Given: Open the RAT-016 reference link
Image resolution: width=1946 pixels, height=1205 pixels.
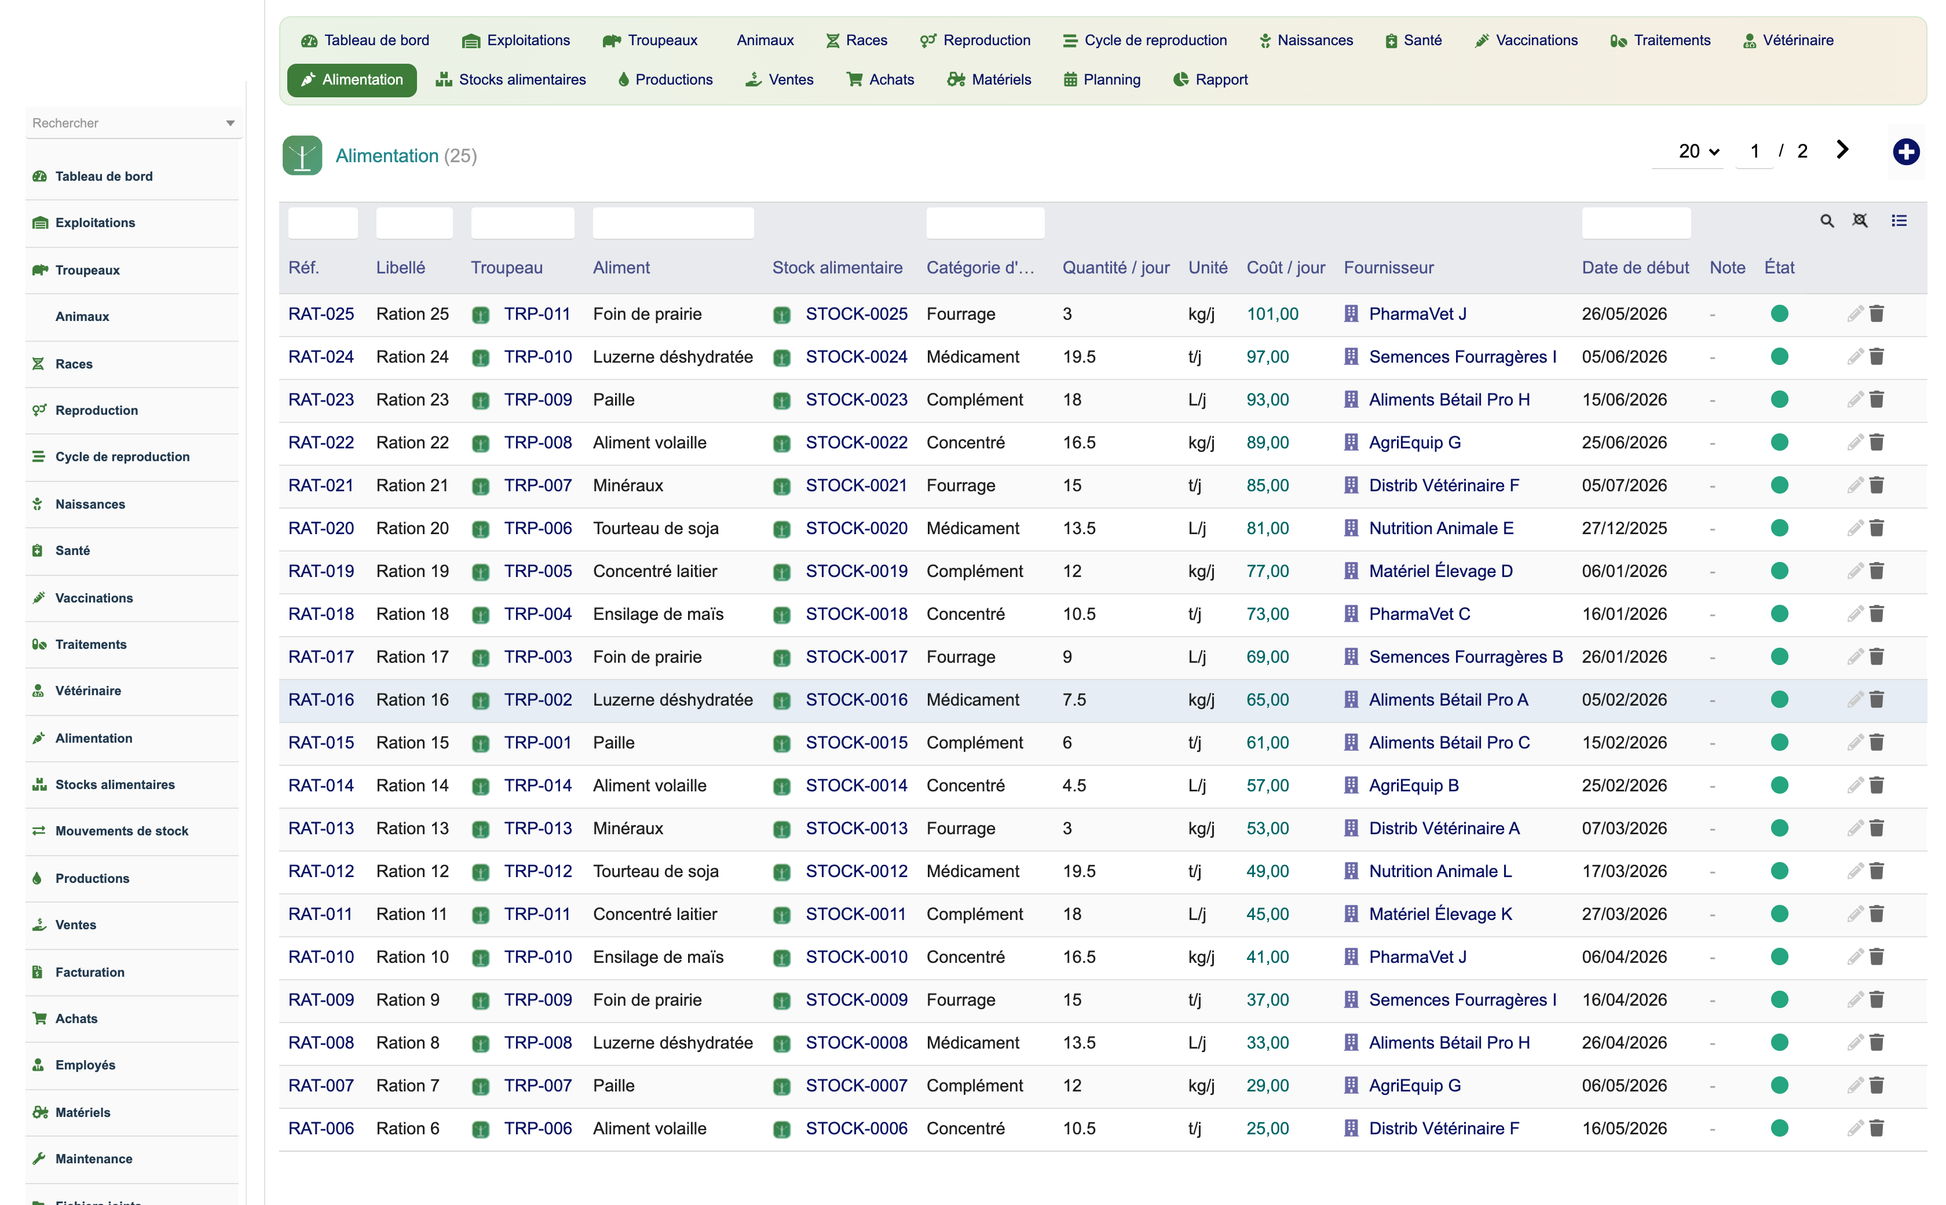Looking at the screenshot, I should [321, 700].
